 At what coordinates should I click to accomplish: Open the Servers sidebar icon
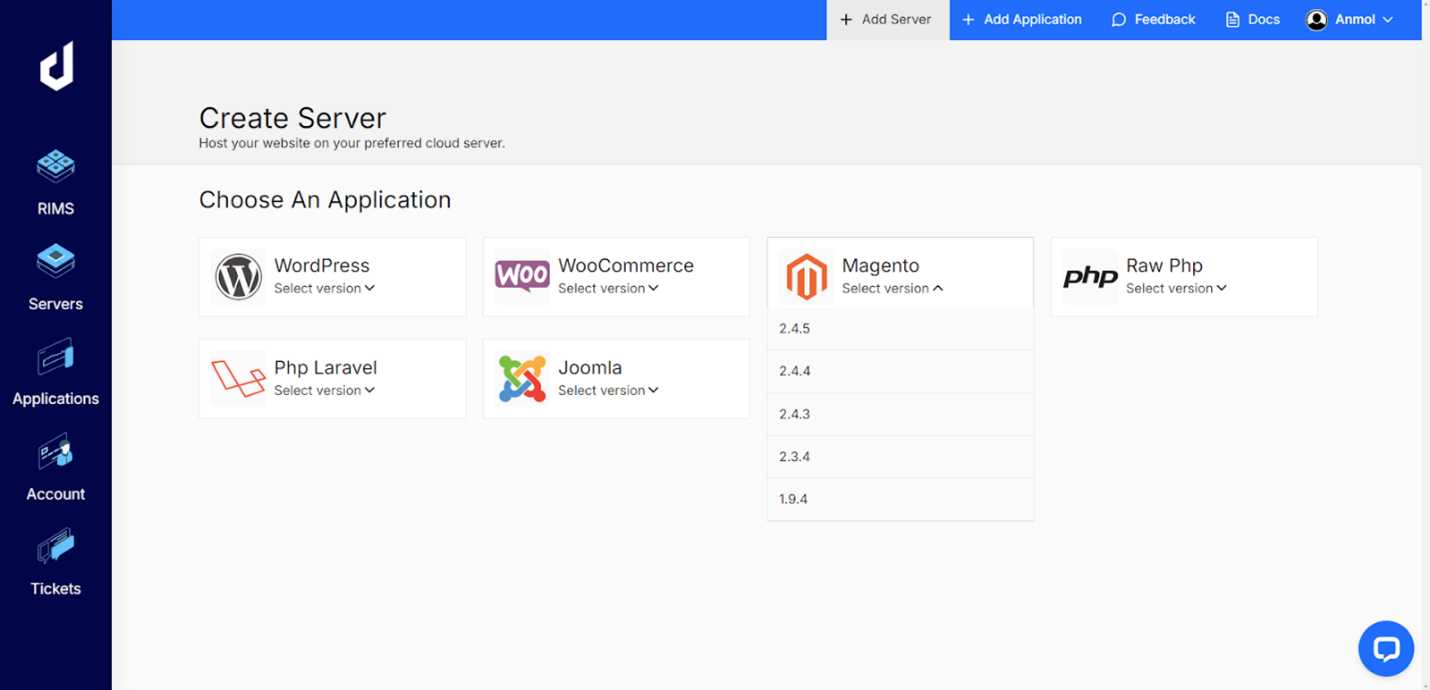pyautogui.click(x=56, y=260)
